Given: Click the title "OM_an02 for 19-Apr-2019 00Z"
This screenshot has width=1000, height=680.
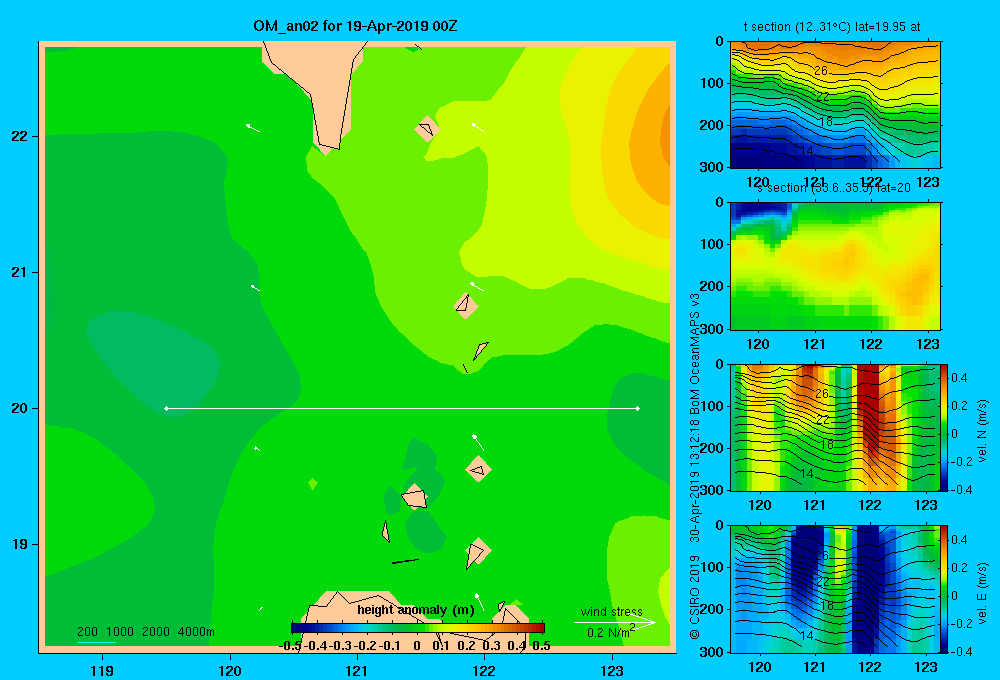Looking at the screenshot, I should (x=355, y=26).
